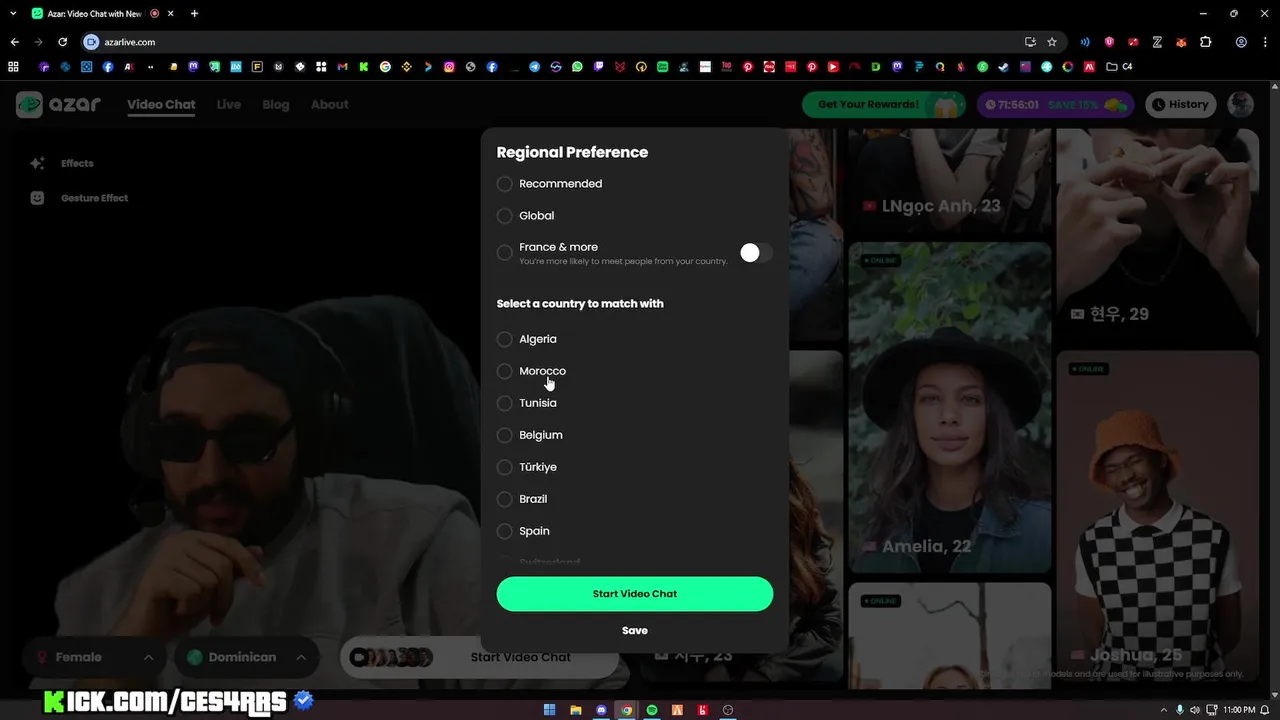Open the C4 bookmarks folder
The width and height of the screenshot is (1280, 720).
point(1120,67)
